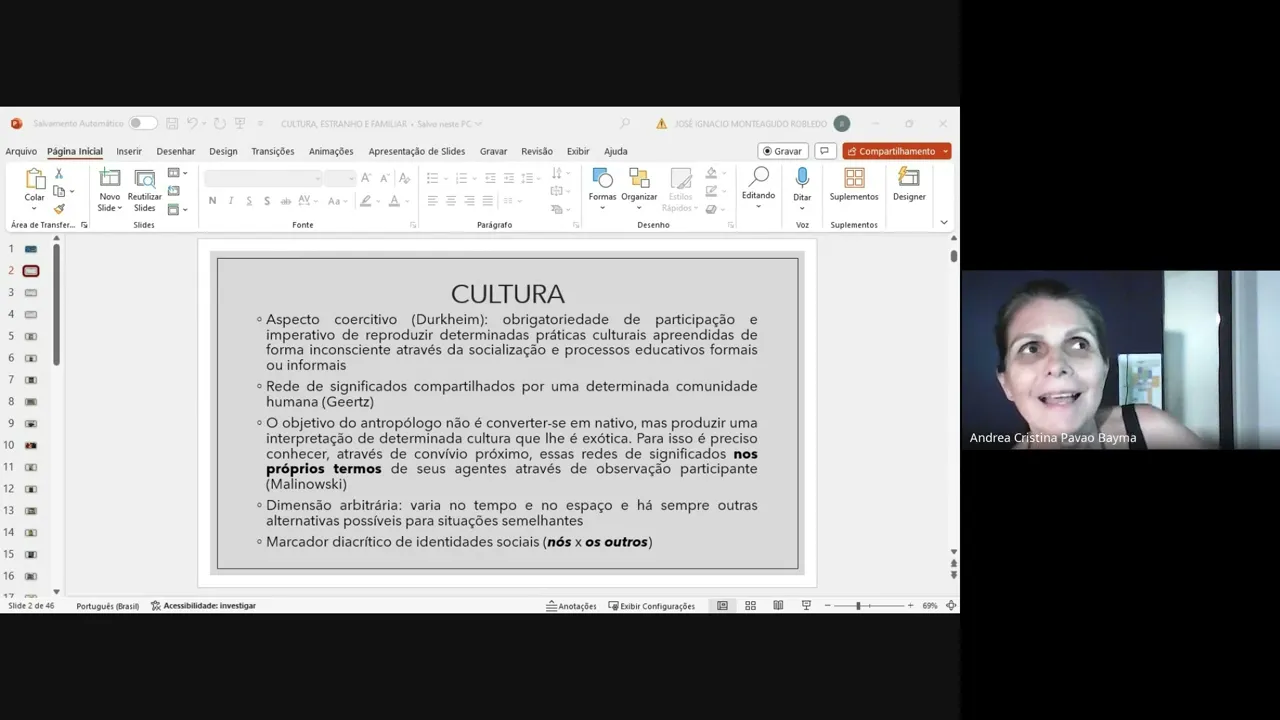Image resolution: width=1280 pixels, height=720 pixels.
Task: Open the Fonte dialog launcher
Action: click(x=413, y=225)
